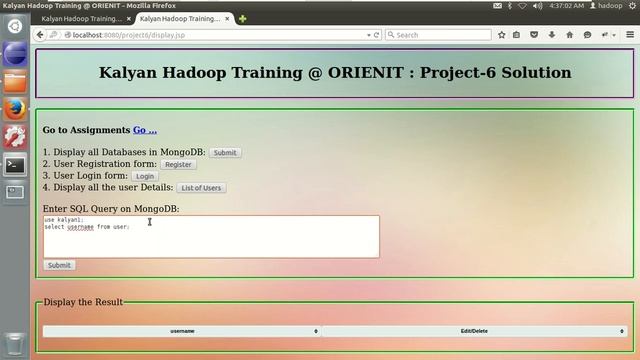Sort results by username column
Viewport: 640px width, 360px height.
point(182,331)
